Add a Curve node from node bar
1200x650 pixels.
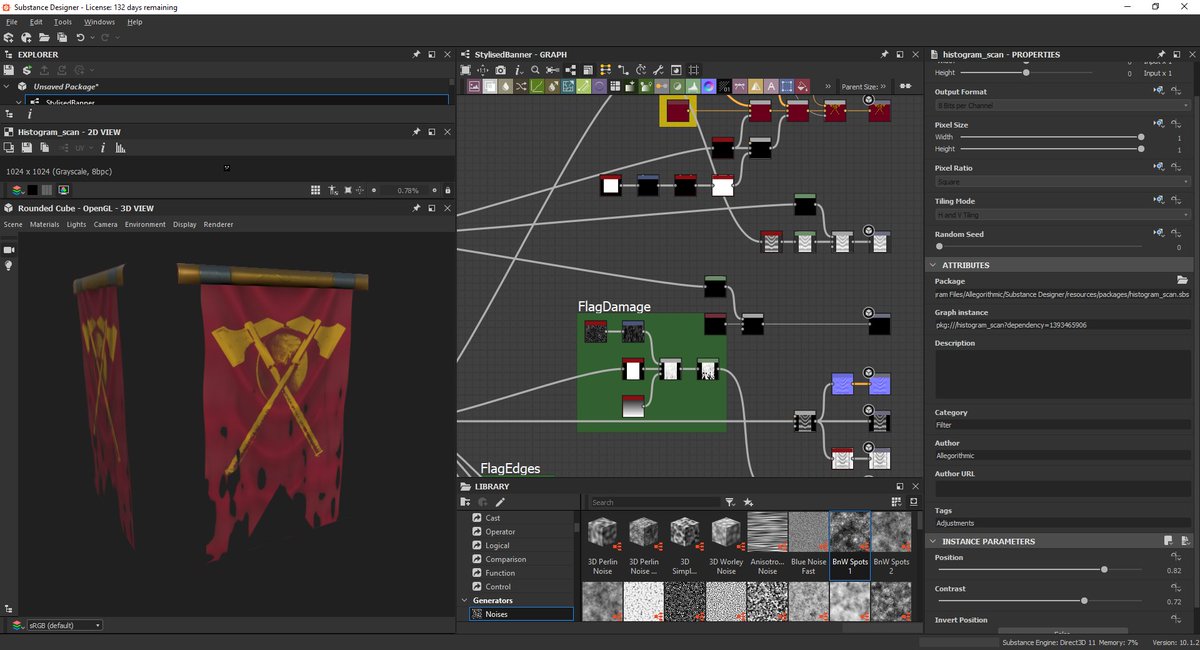point(537,86)
